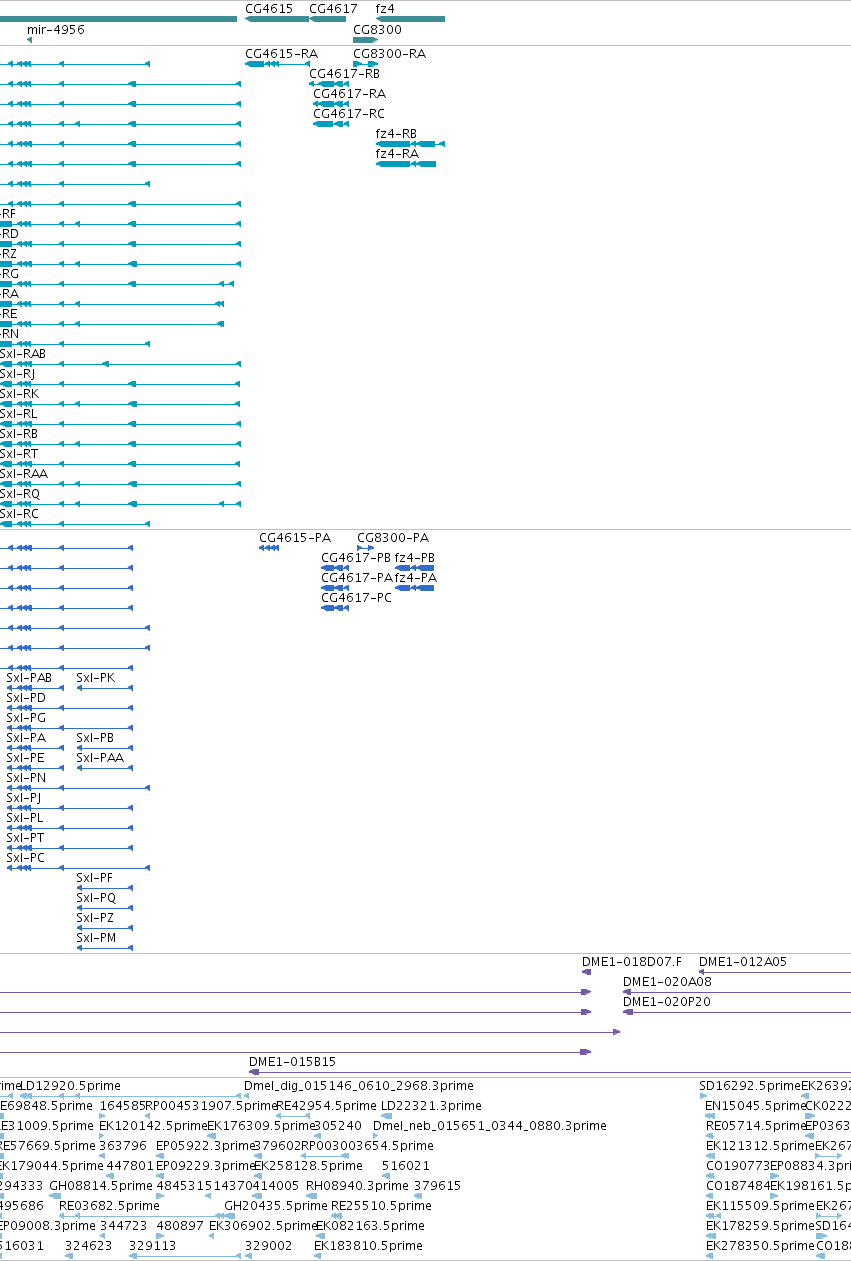Select Sxl-RK transcript label
This screenshot has width=851, height=1261.
19,393
